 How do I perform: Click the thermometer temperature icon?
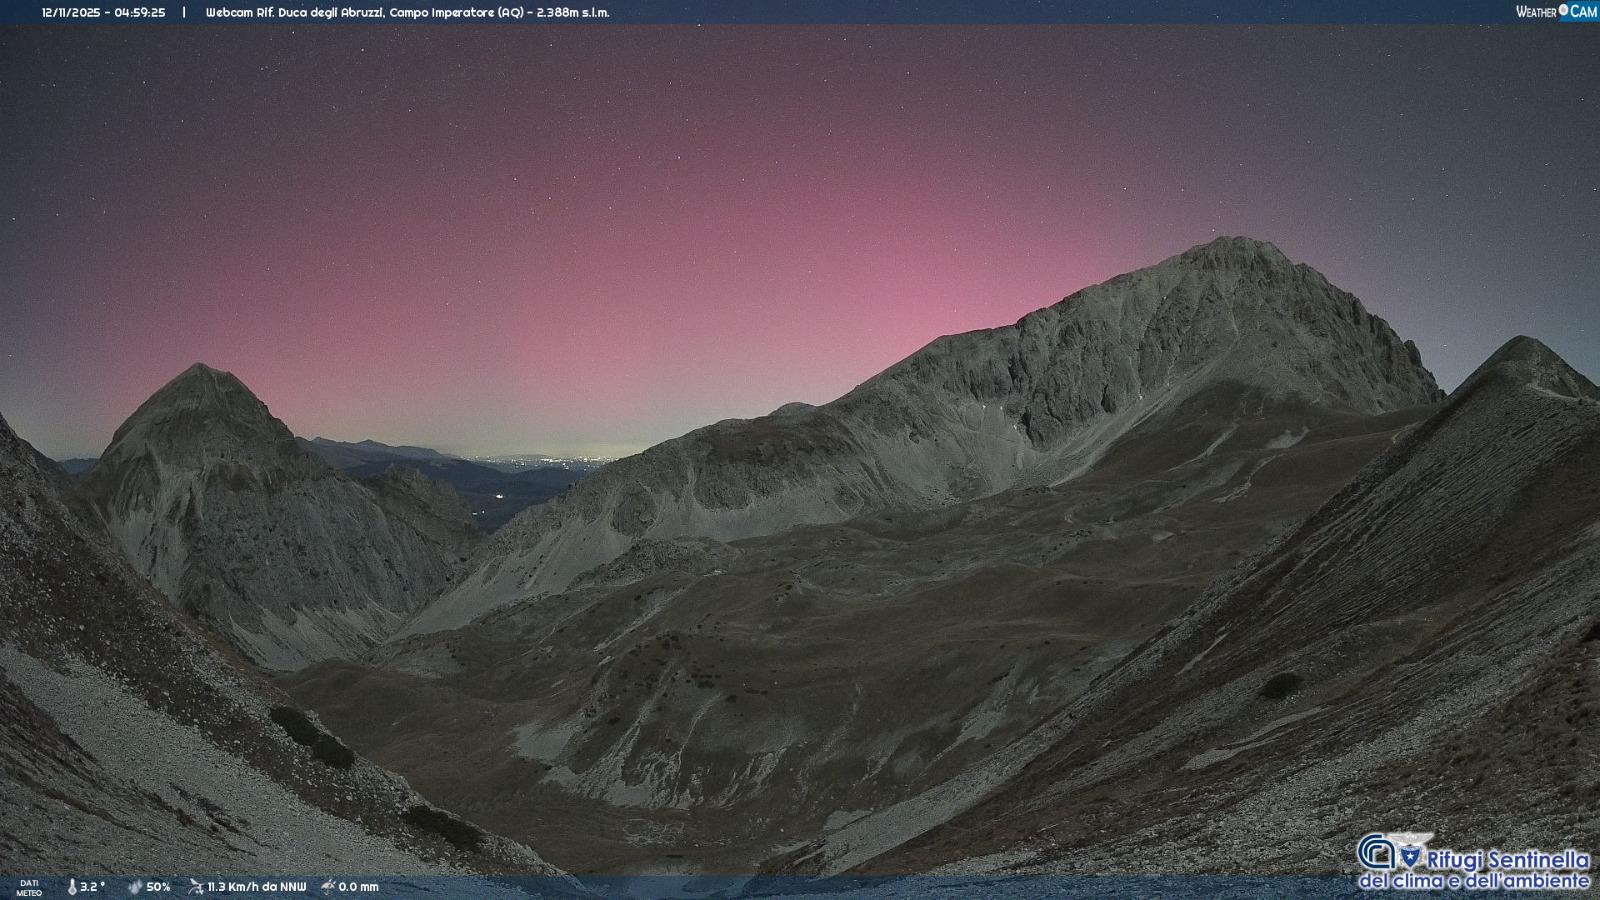coord(72,886)
